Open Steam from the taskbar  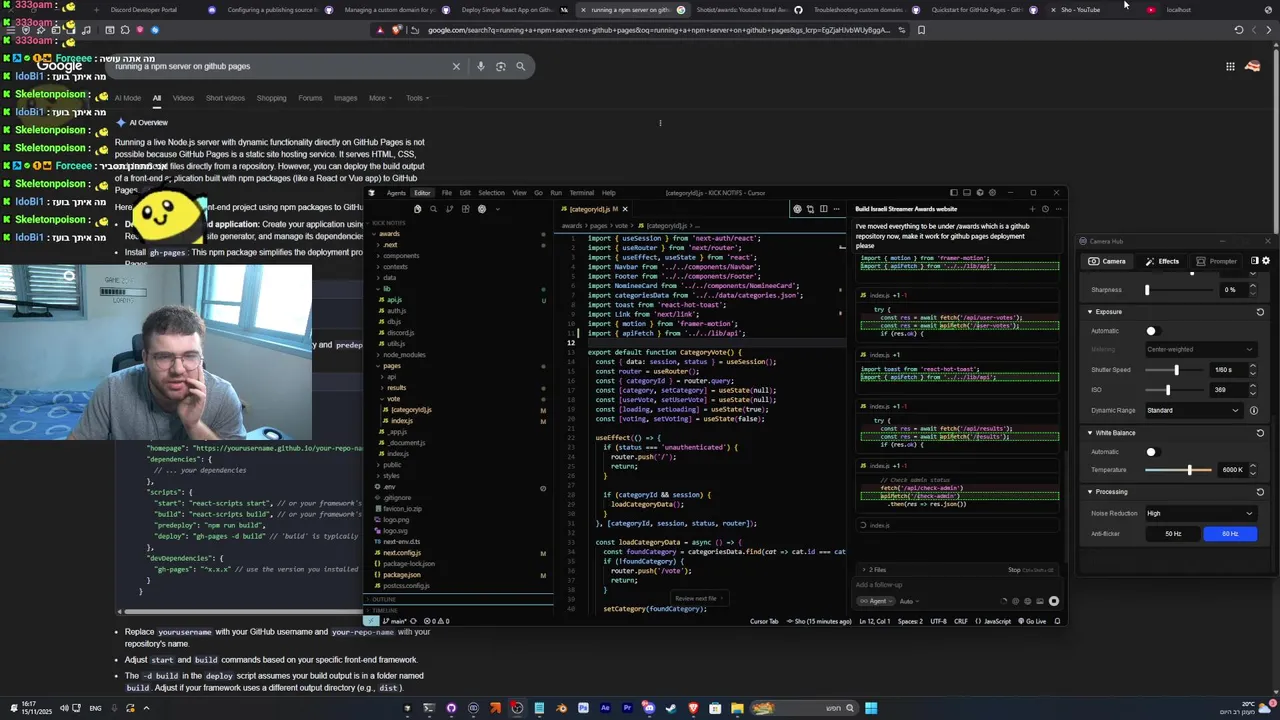click(x=670, y=708)
